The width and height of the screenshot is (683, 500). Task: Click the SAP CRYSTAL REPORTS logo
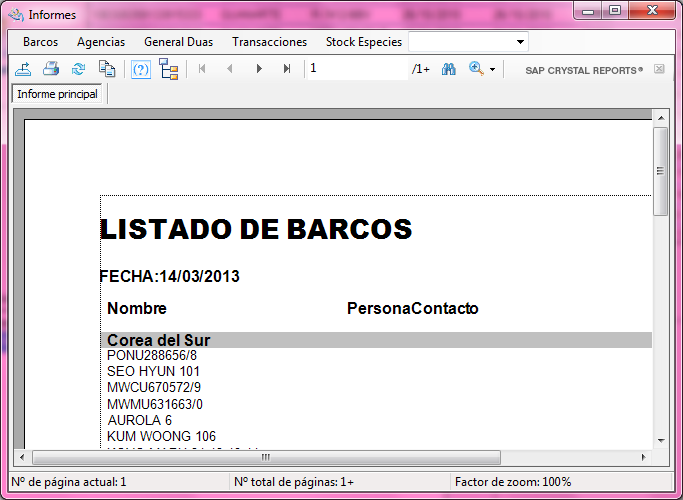[584, 70]
